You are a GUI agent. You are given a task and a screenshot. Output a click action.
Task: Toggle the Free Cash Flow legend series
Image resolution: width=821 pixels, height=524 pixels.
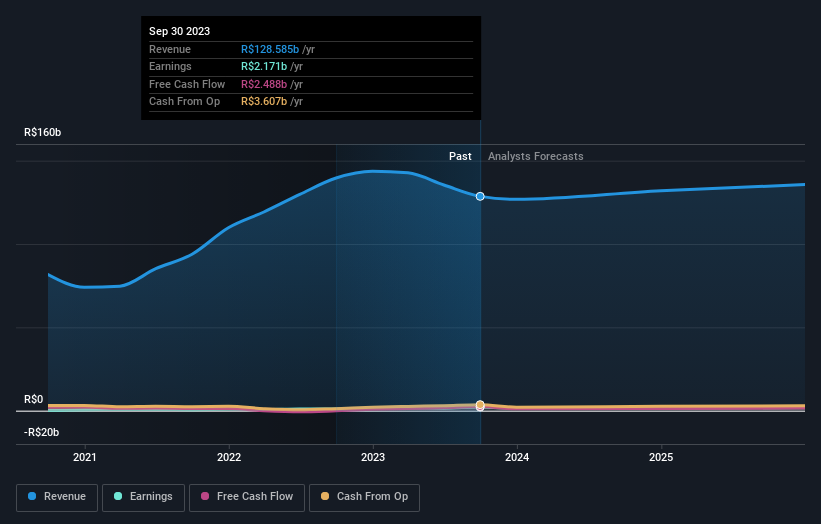247,497
